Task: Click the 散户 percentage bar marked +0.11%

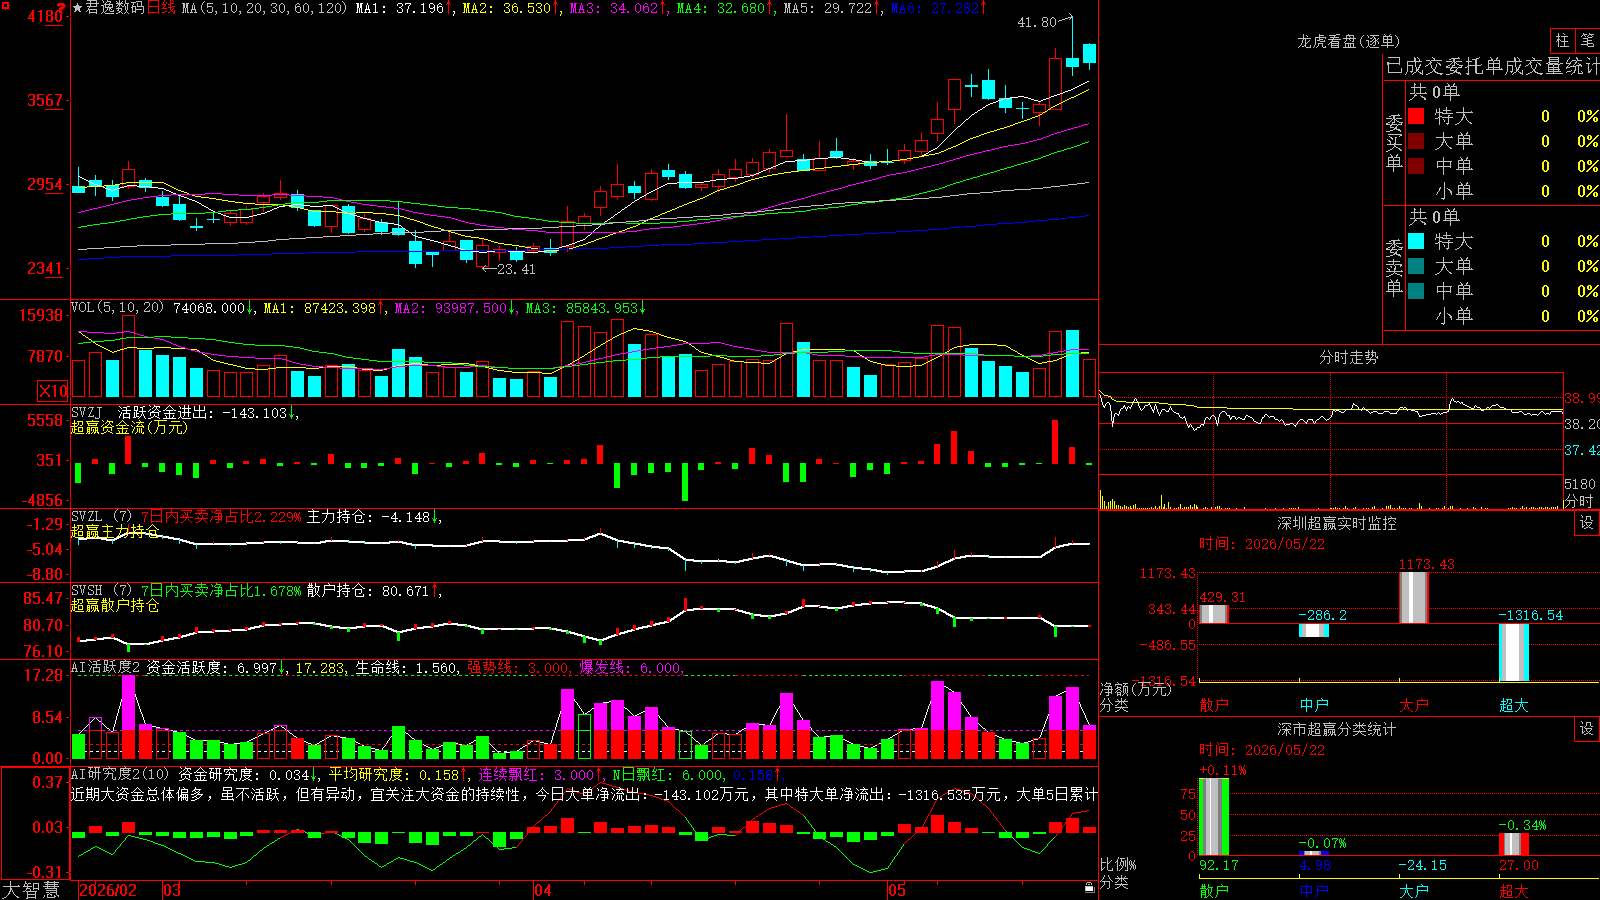Action: point(1214,817)
